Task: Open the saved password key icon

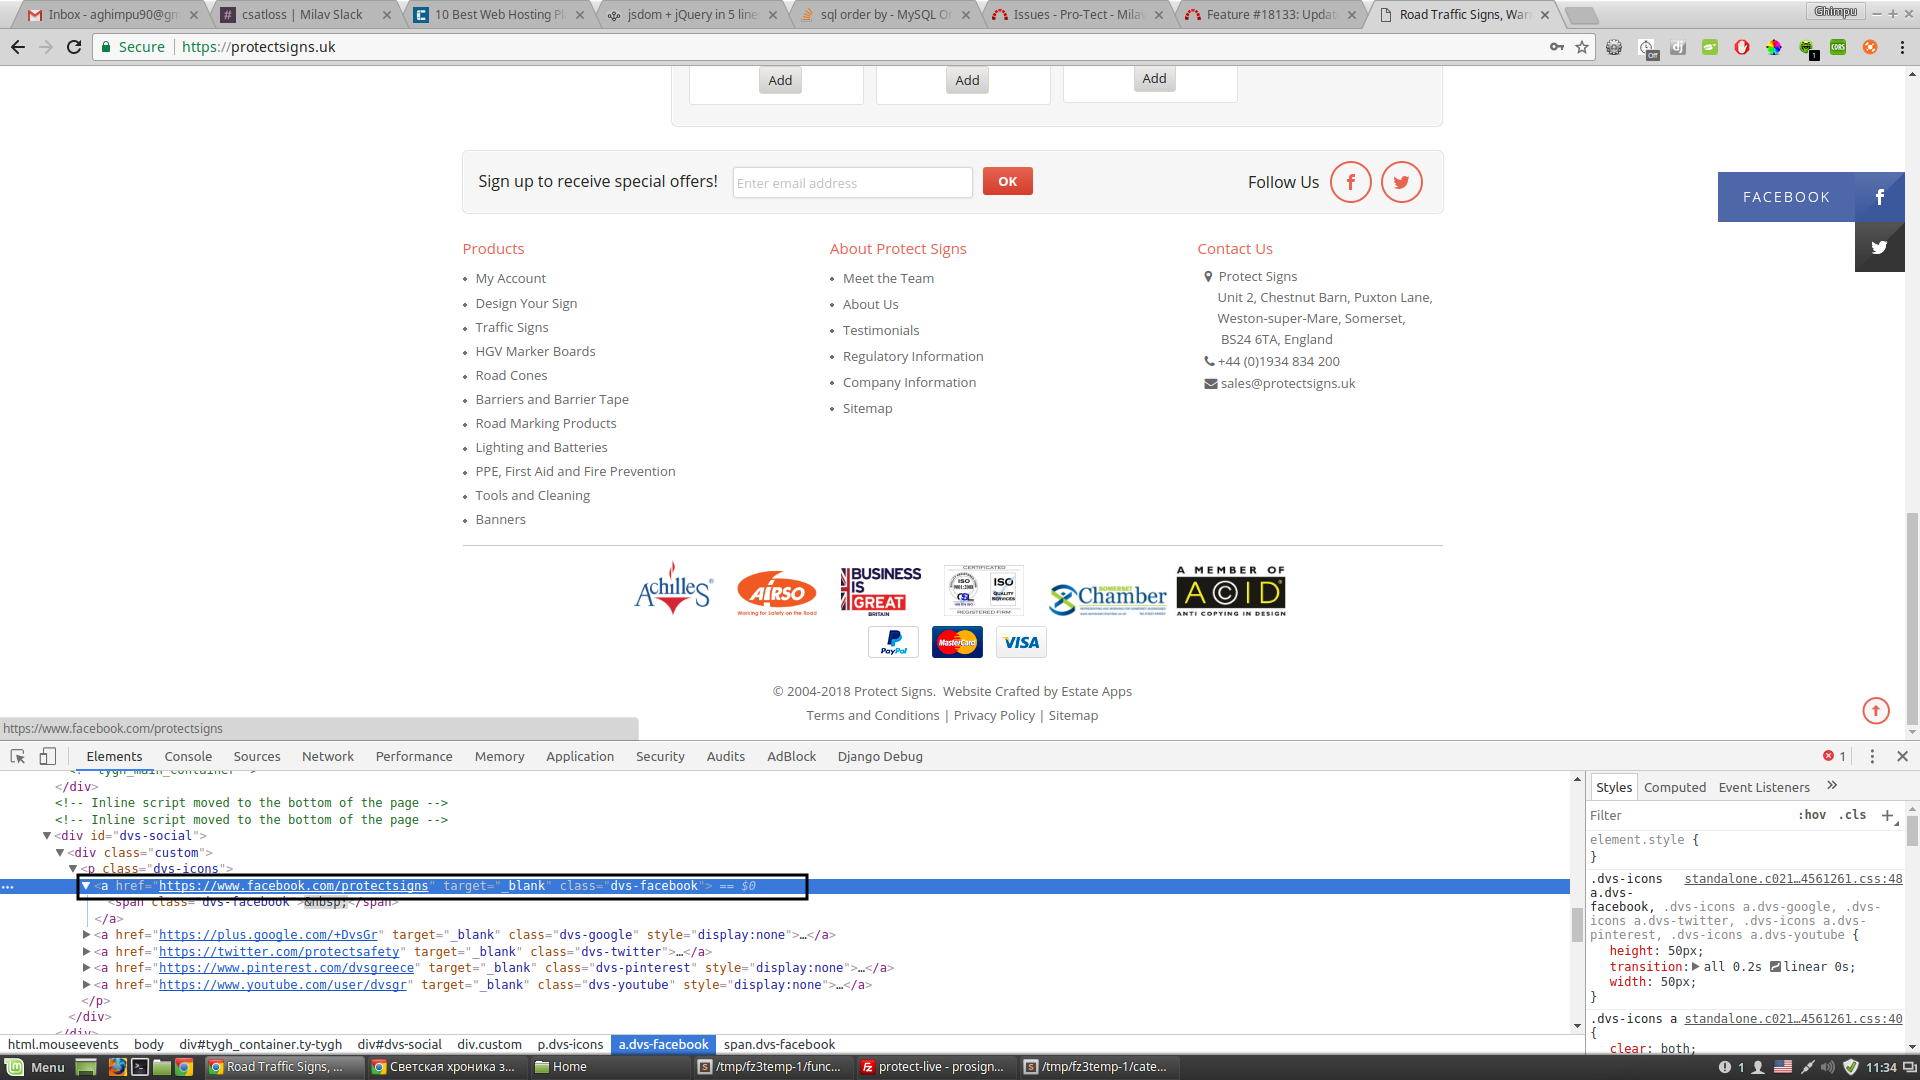Action: point(1557,47)
